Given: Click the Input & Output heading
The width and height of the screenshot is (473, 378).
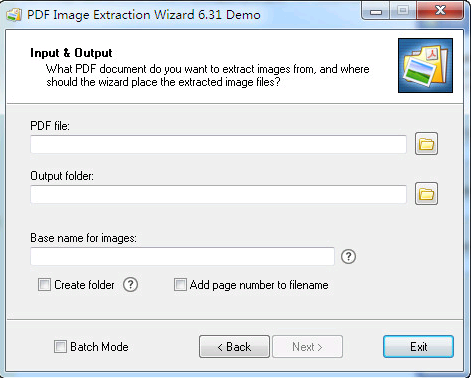Looking at the screenshot, I should coord(71,53).
